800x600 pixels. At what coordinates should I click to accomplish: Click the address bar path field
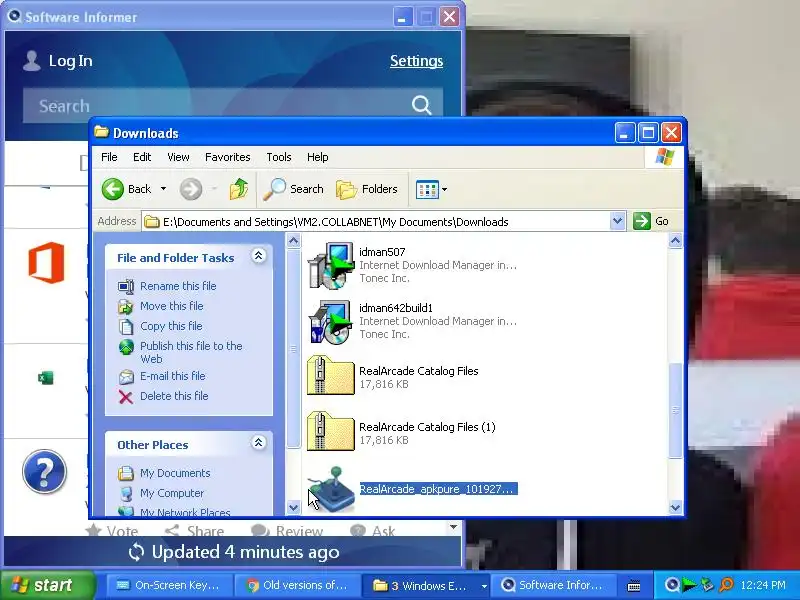(x=377, y=221)
